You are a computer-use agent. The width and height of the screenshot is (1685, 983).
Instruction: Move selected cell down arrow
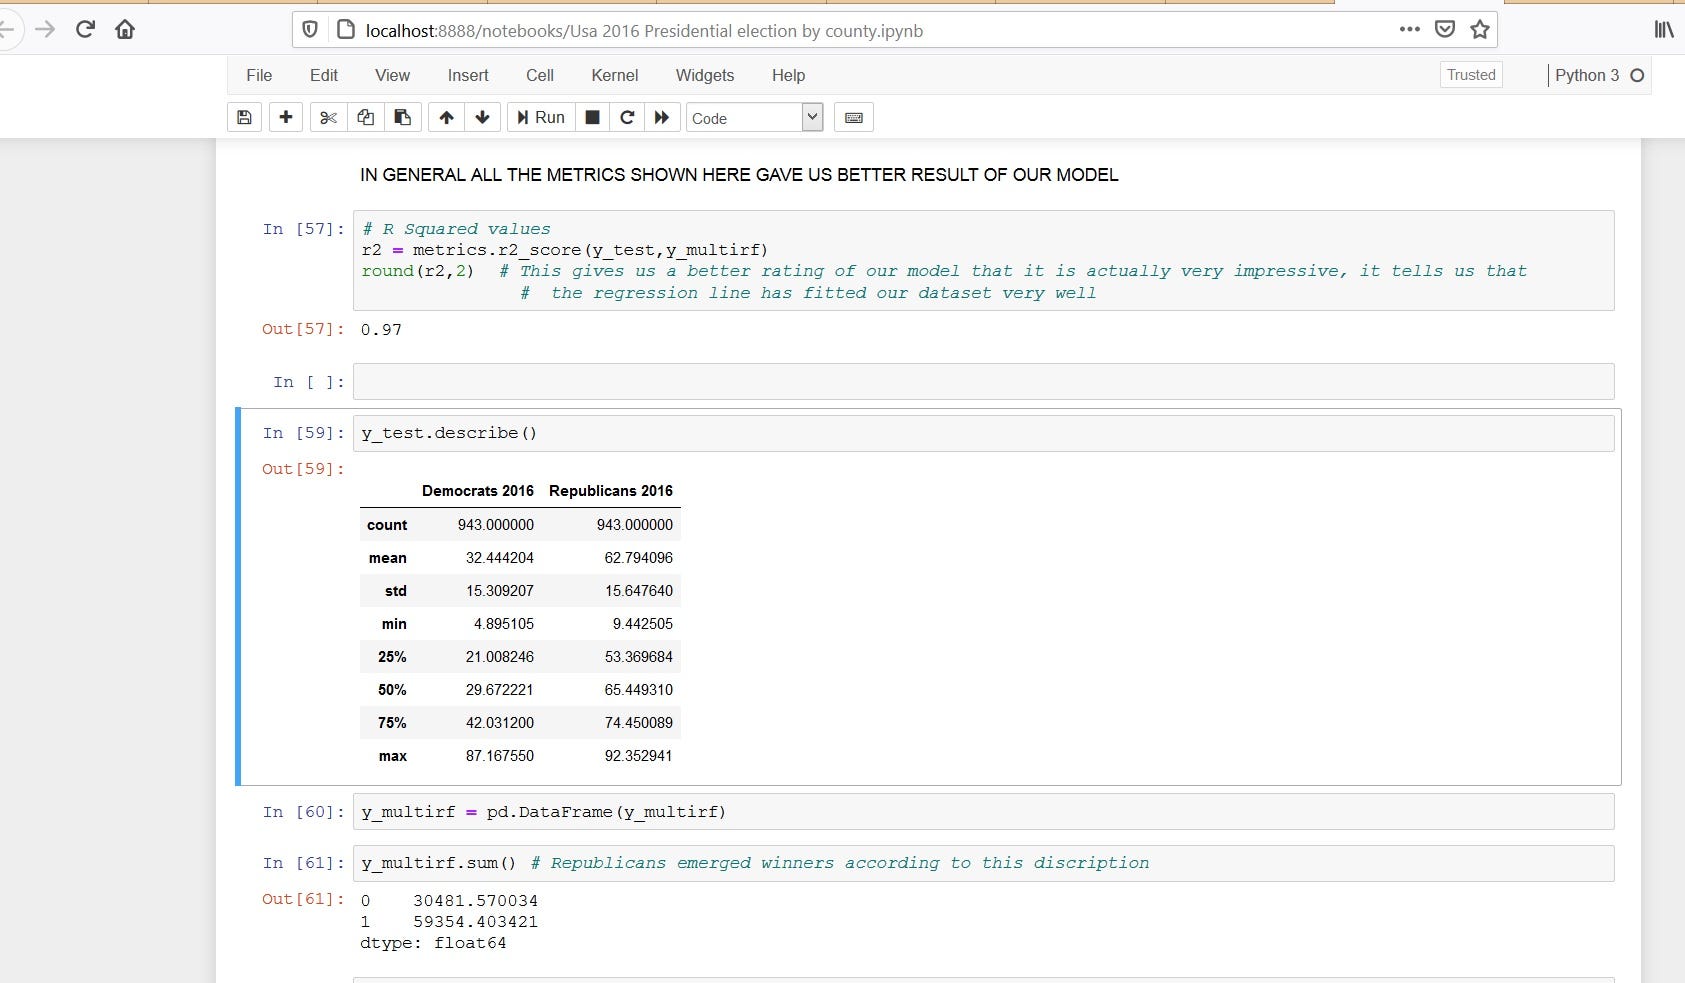click(x=483, y=117)
